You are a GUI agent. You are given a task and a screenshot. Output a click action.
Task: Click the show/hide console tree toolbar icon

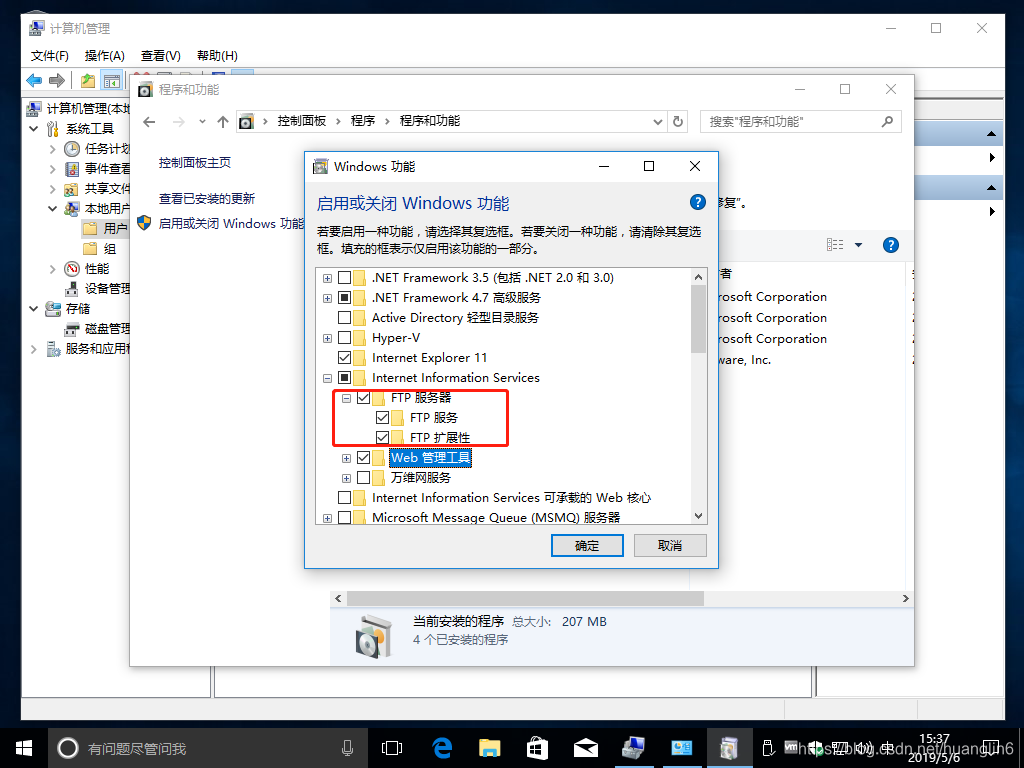tap(112, 81)
